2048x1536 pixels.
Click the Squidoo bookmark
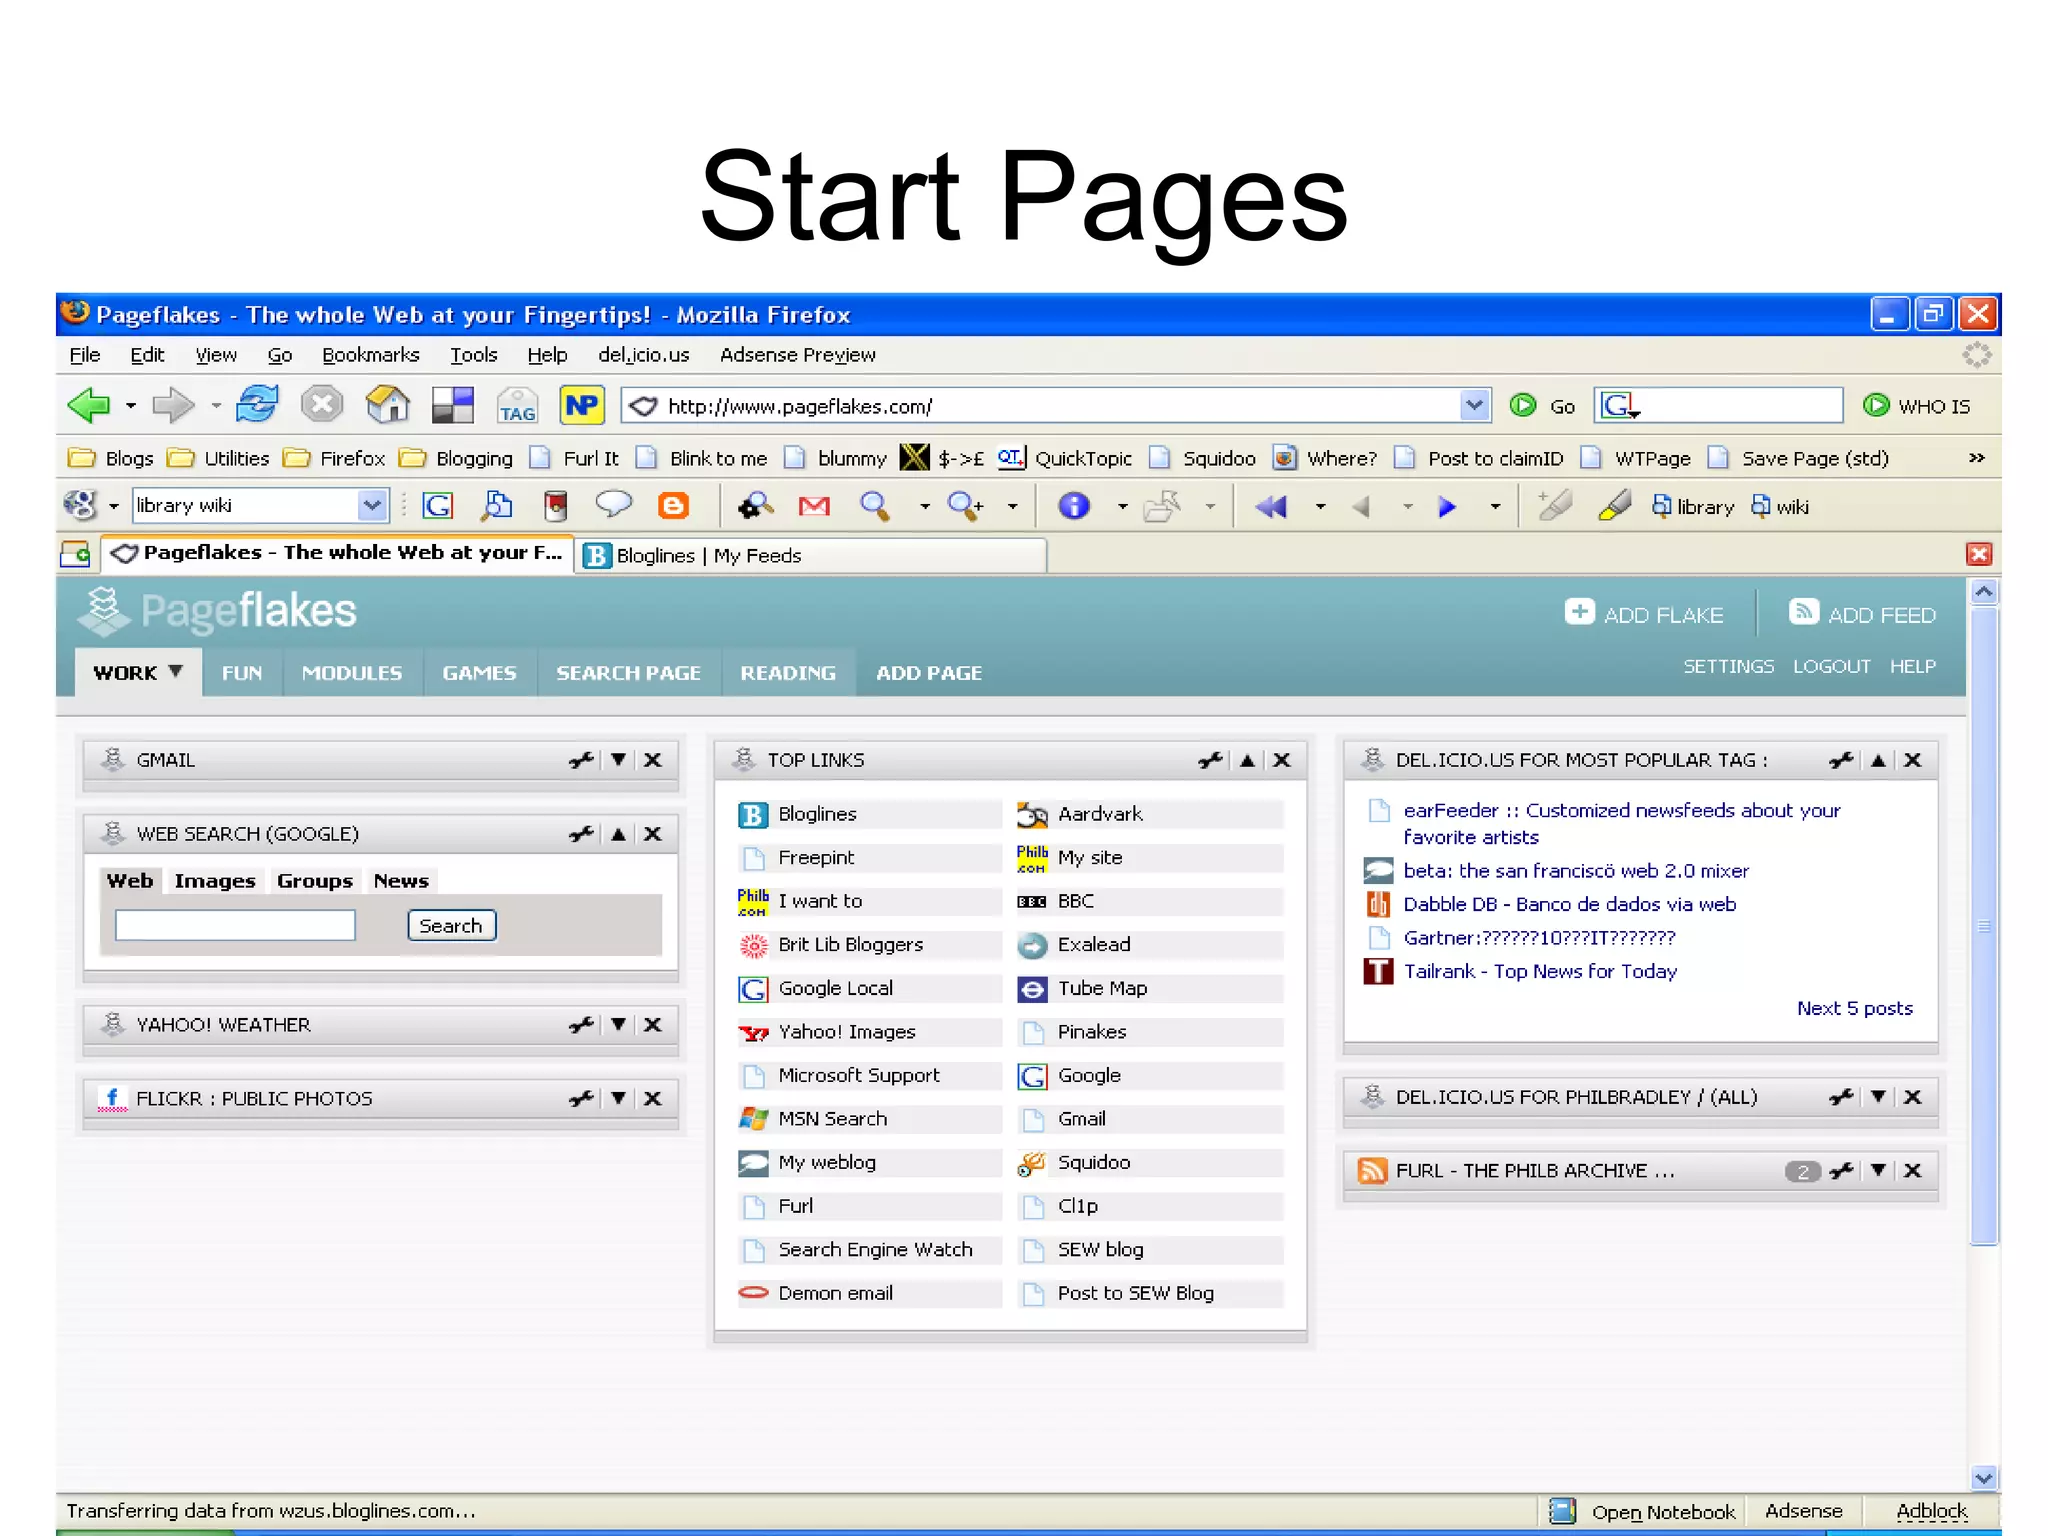coord(1203,459)
